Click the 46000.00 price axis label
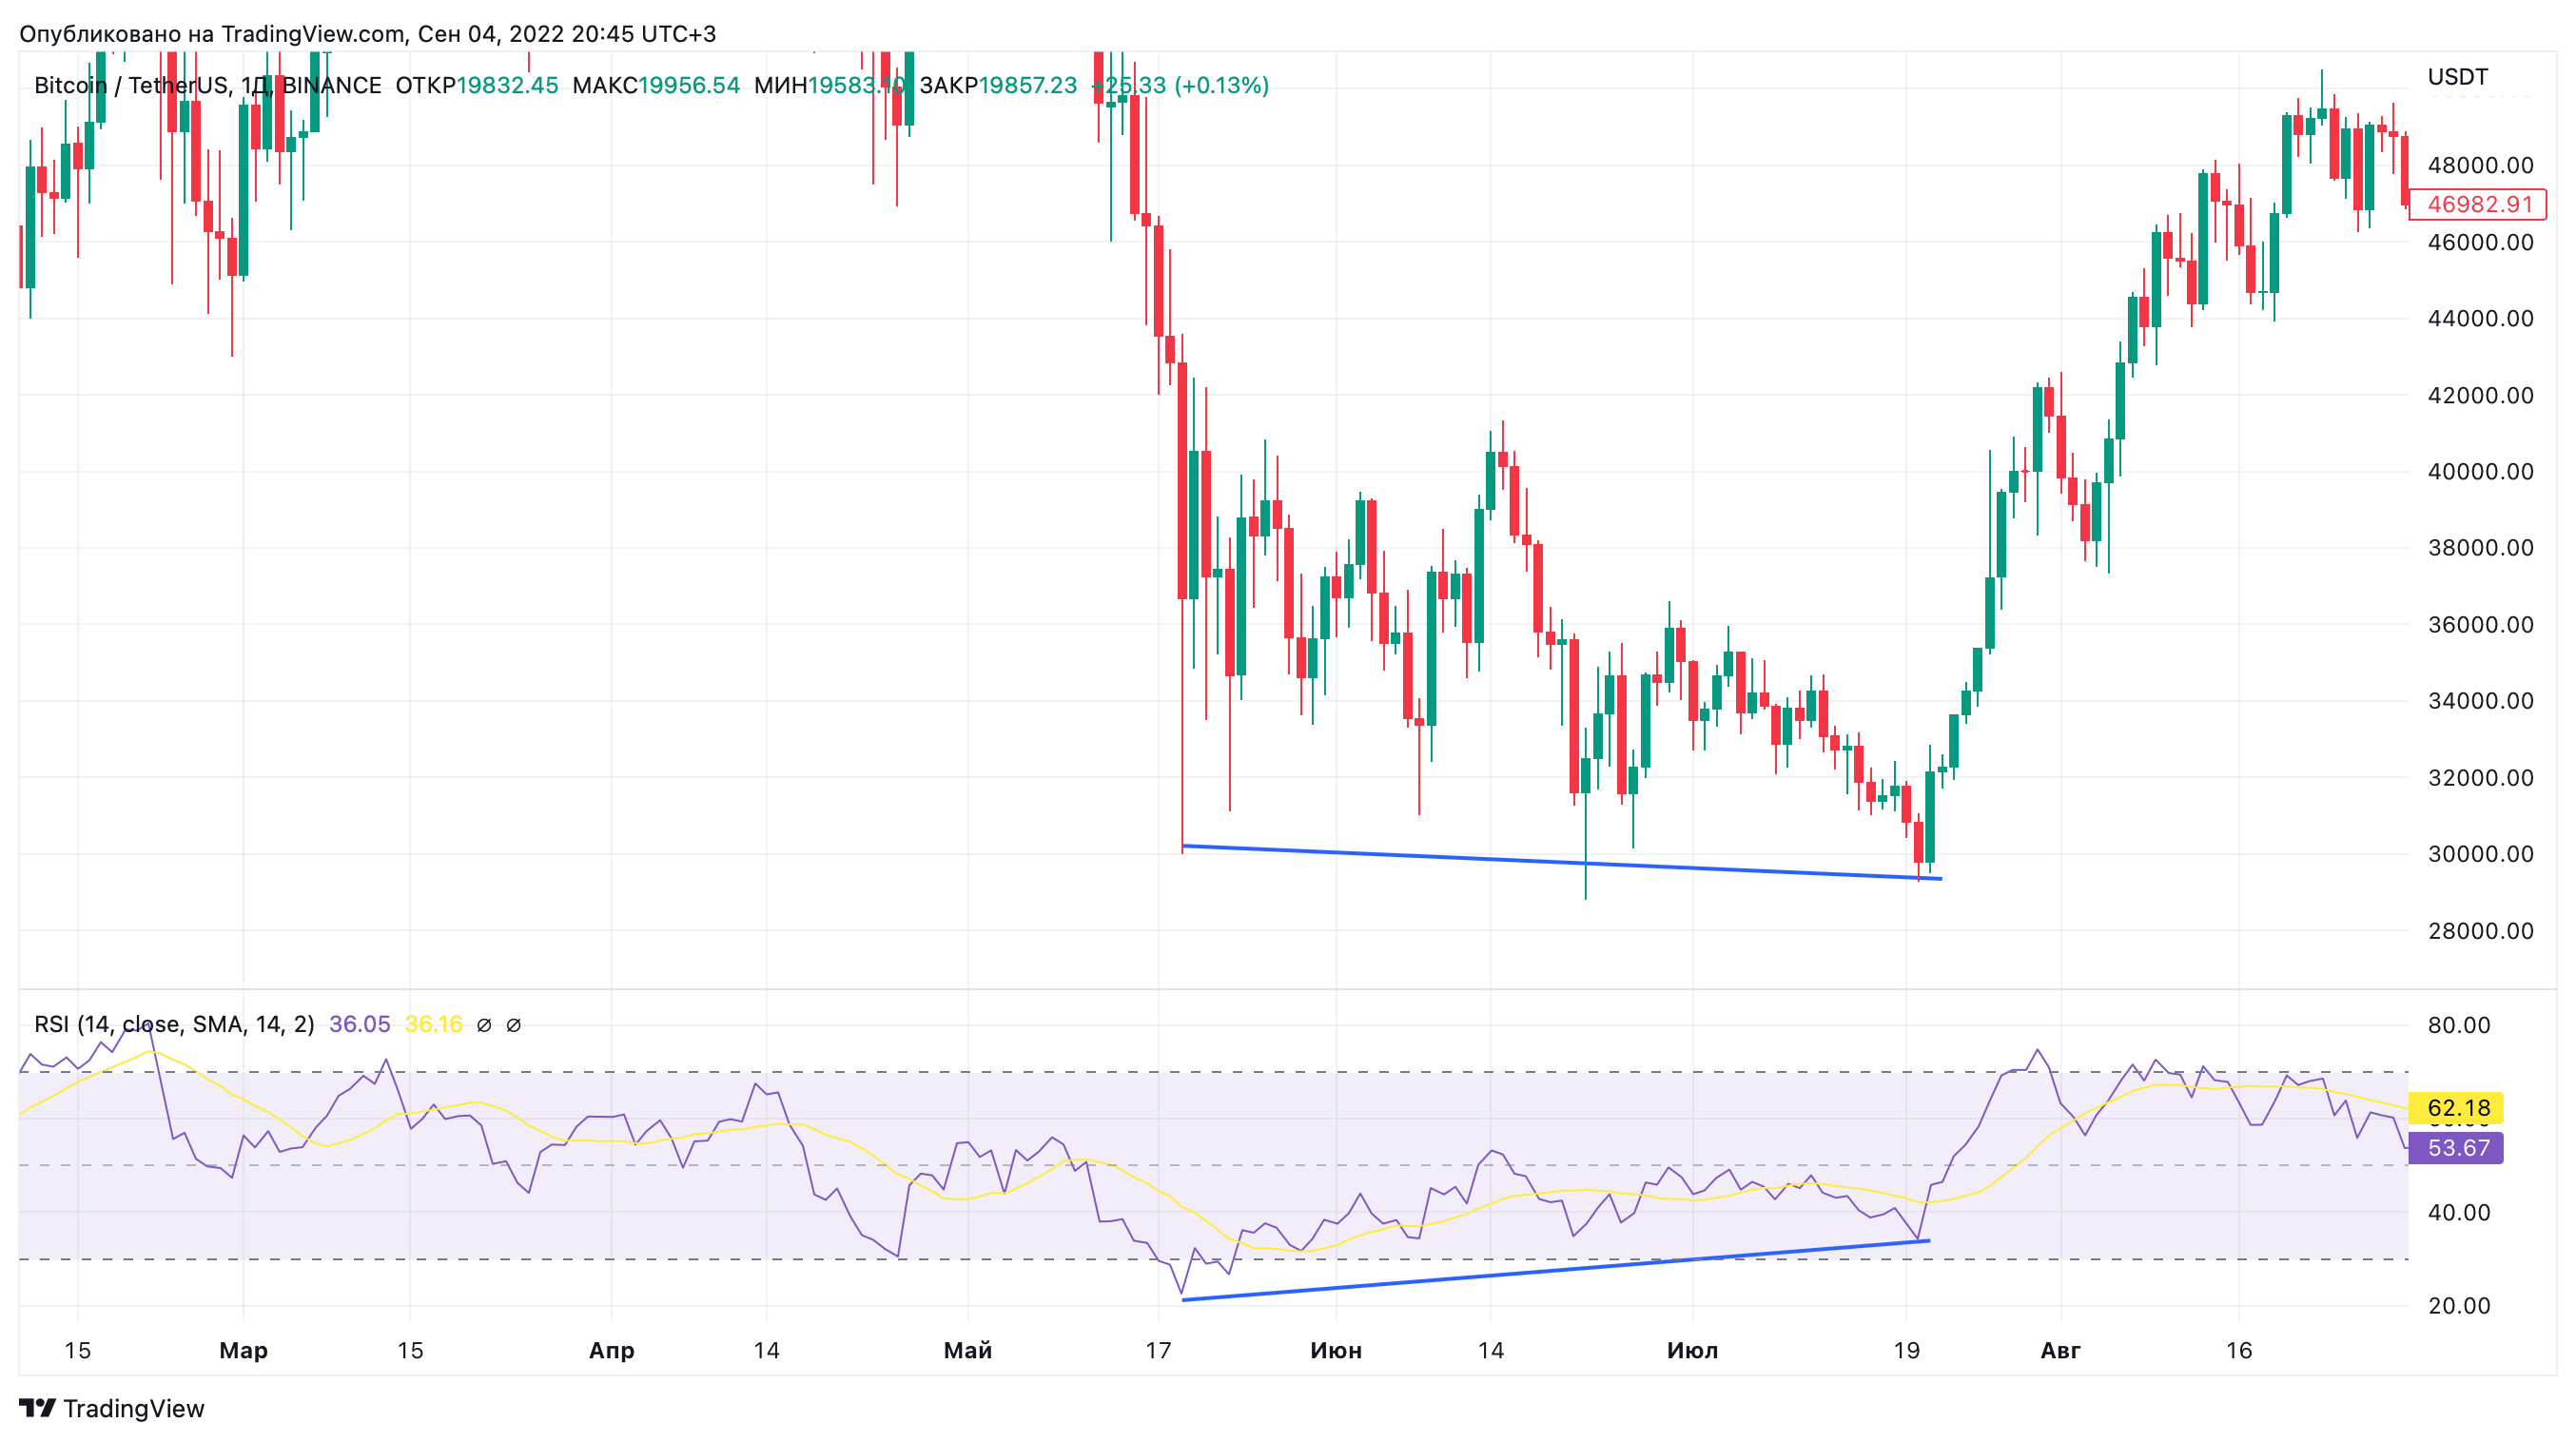Image resolution: width=2576 pixels, height=1442 pixels. point(2480,242)
